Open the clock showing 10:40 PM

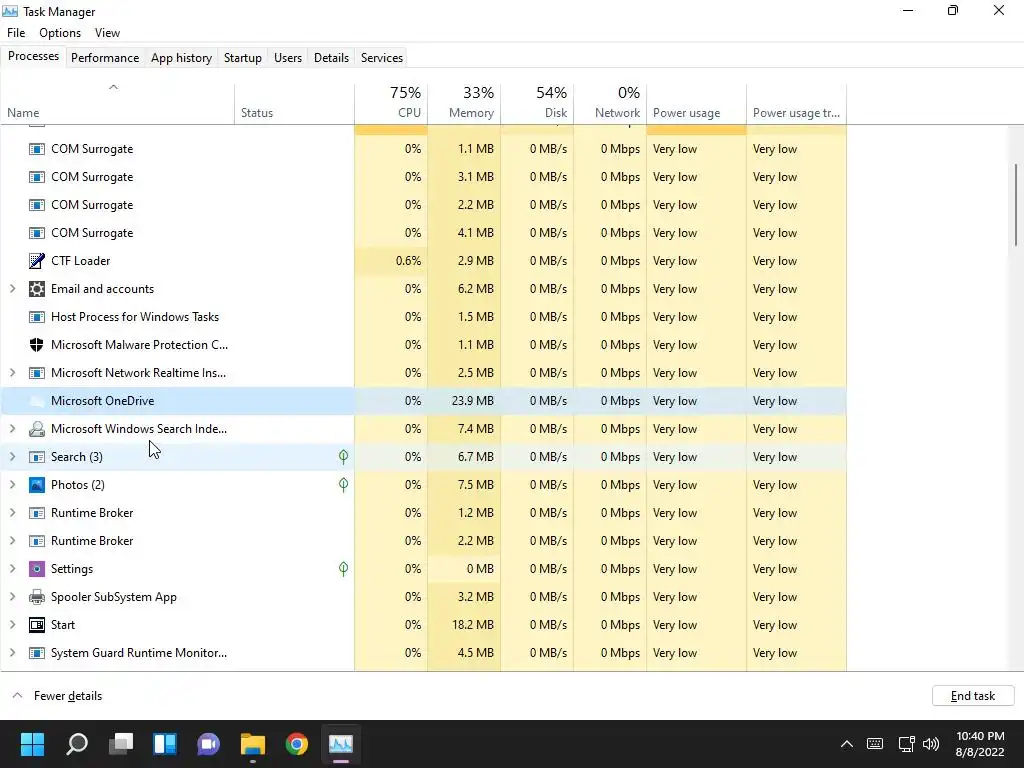click(980, 744)
